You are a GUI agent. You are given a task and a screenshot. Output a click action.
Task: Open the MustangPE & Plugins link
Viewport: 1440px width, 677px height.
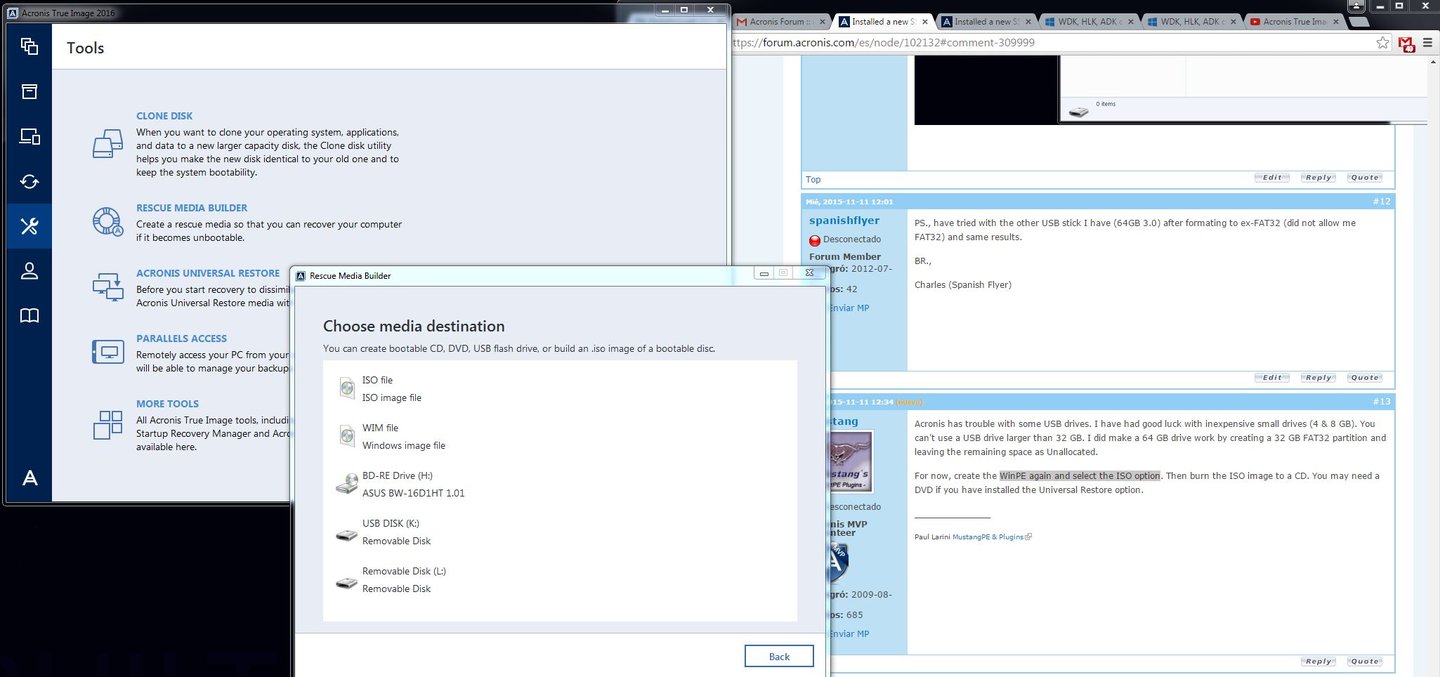[988, 537]
